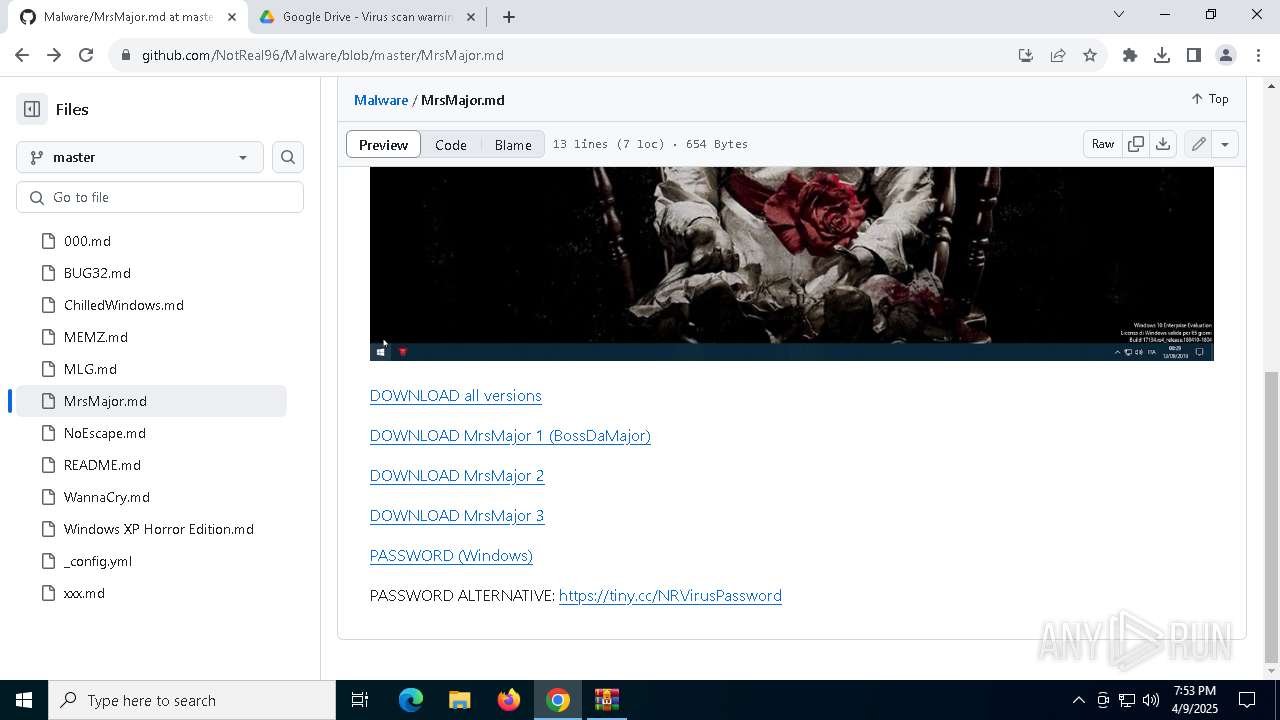Image resolution: width=1280 pixels, height=720 pixels.
Task: Click the MrsMajor screenshot image
Action: [791, 264]
